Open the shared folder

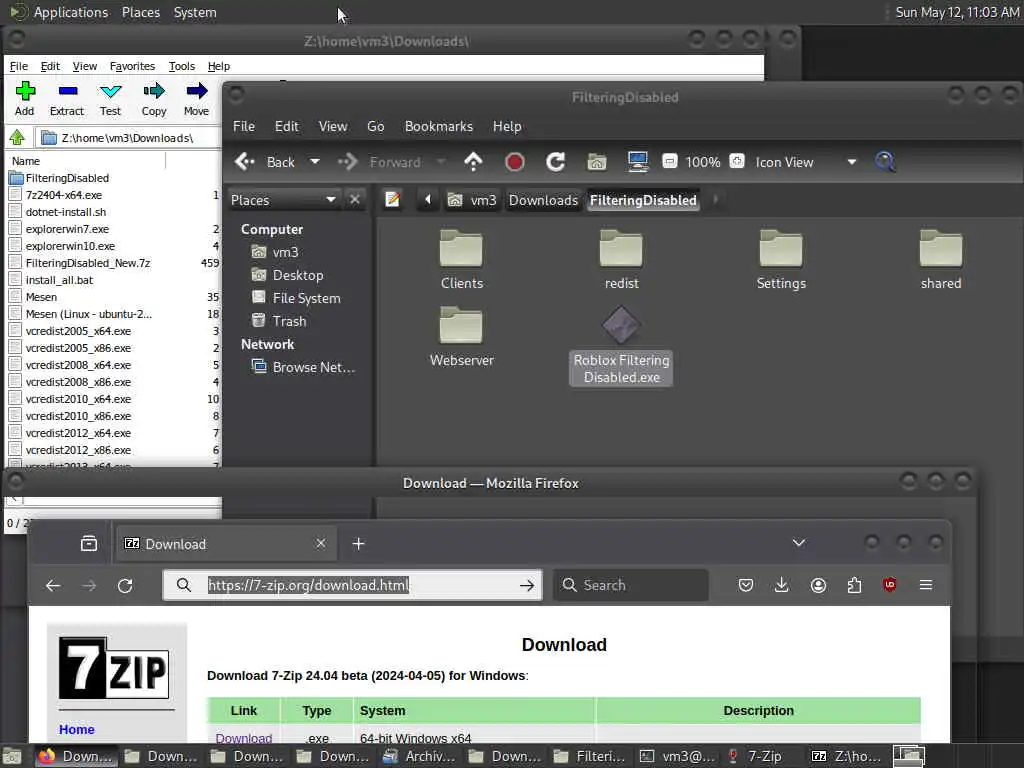click(x=940, y=260)
